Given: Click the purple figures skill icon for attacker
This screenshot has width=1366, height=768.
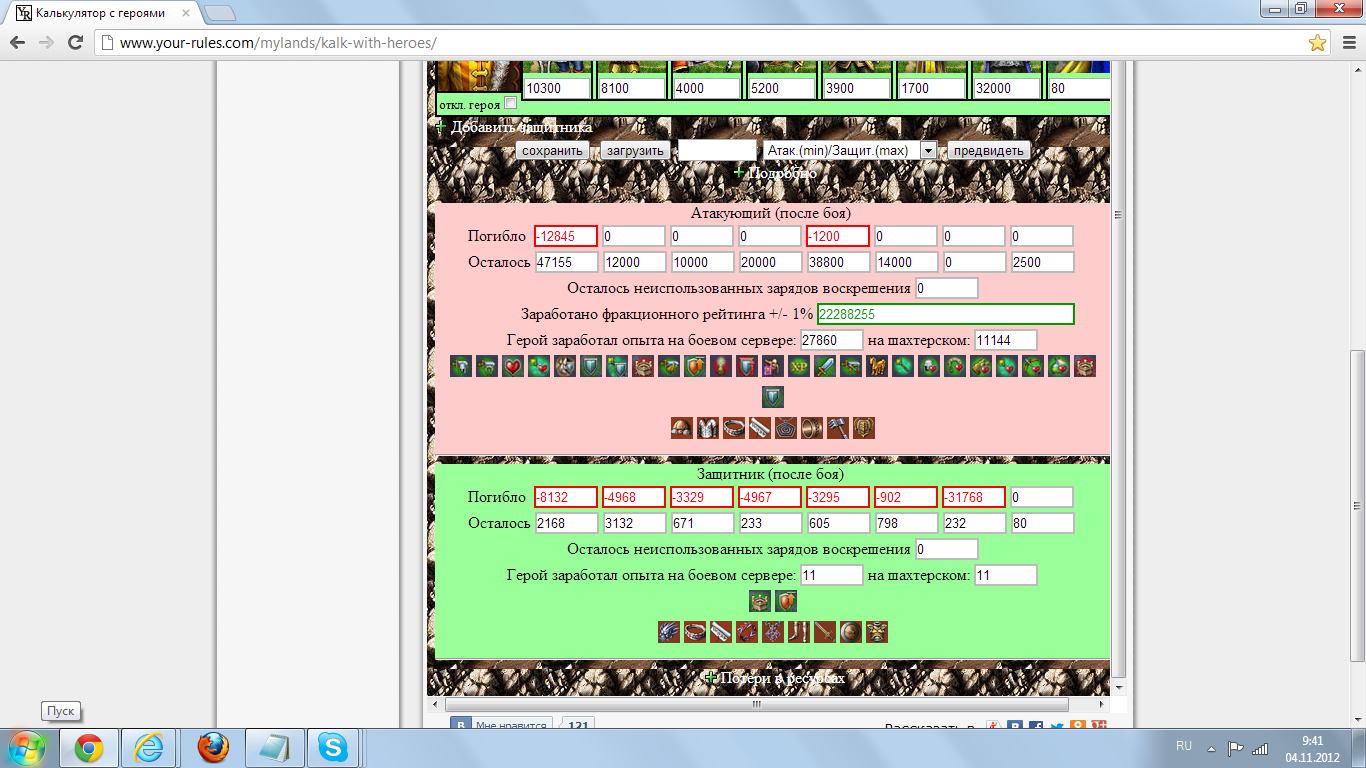Looking at the screenshot, I should point(773,366).
